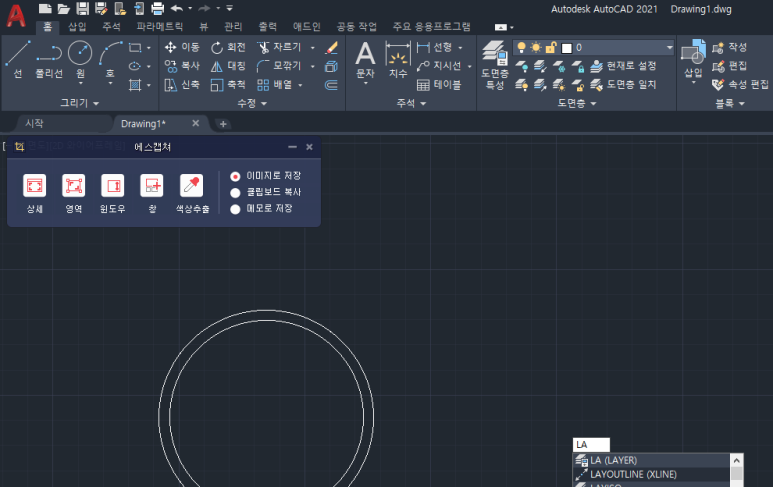This screenshot has width=773, height=487.
Task: Select the Circle (원) tool
Action: pos(80,60)
